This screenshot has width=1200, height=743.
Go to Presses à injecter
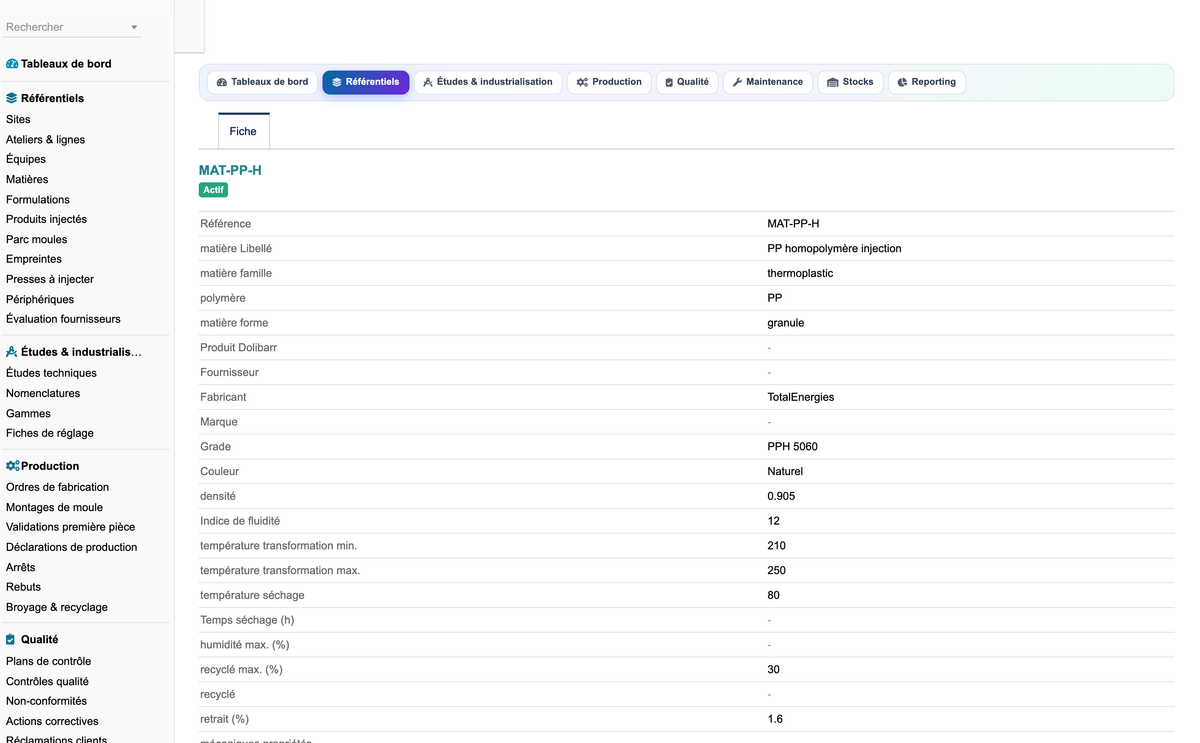[x=50, y=279]
